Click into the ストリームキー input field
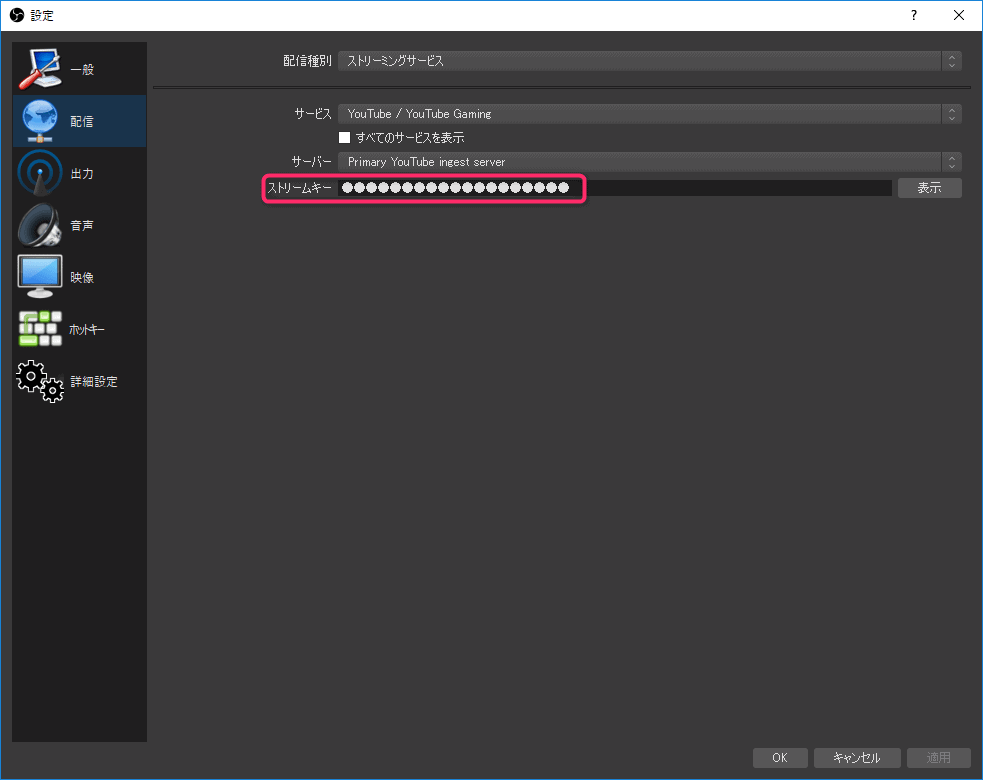Viewport: 983px width, 780px height. click(614, 188)
